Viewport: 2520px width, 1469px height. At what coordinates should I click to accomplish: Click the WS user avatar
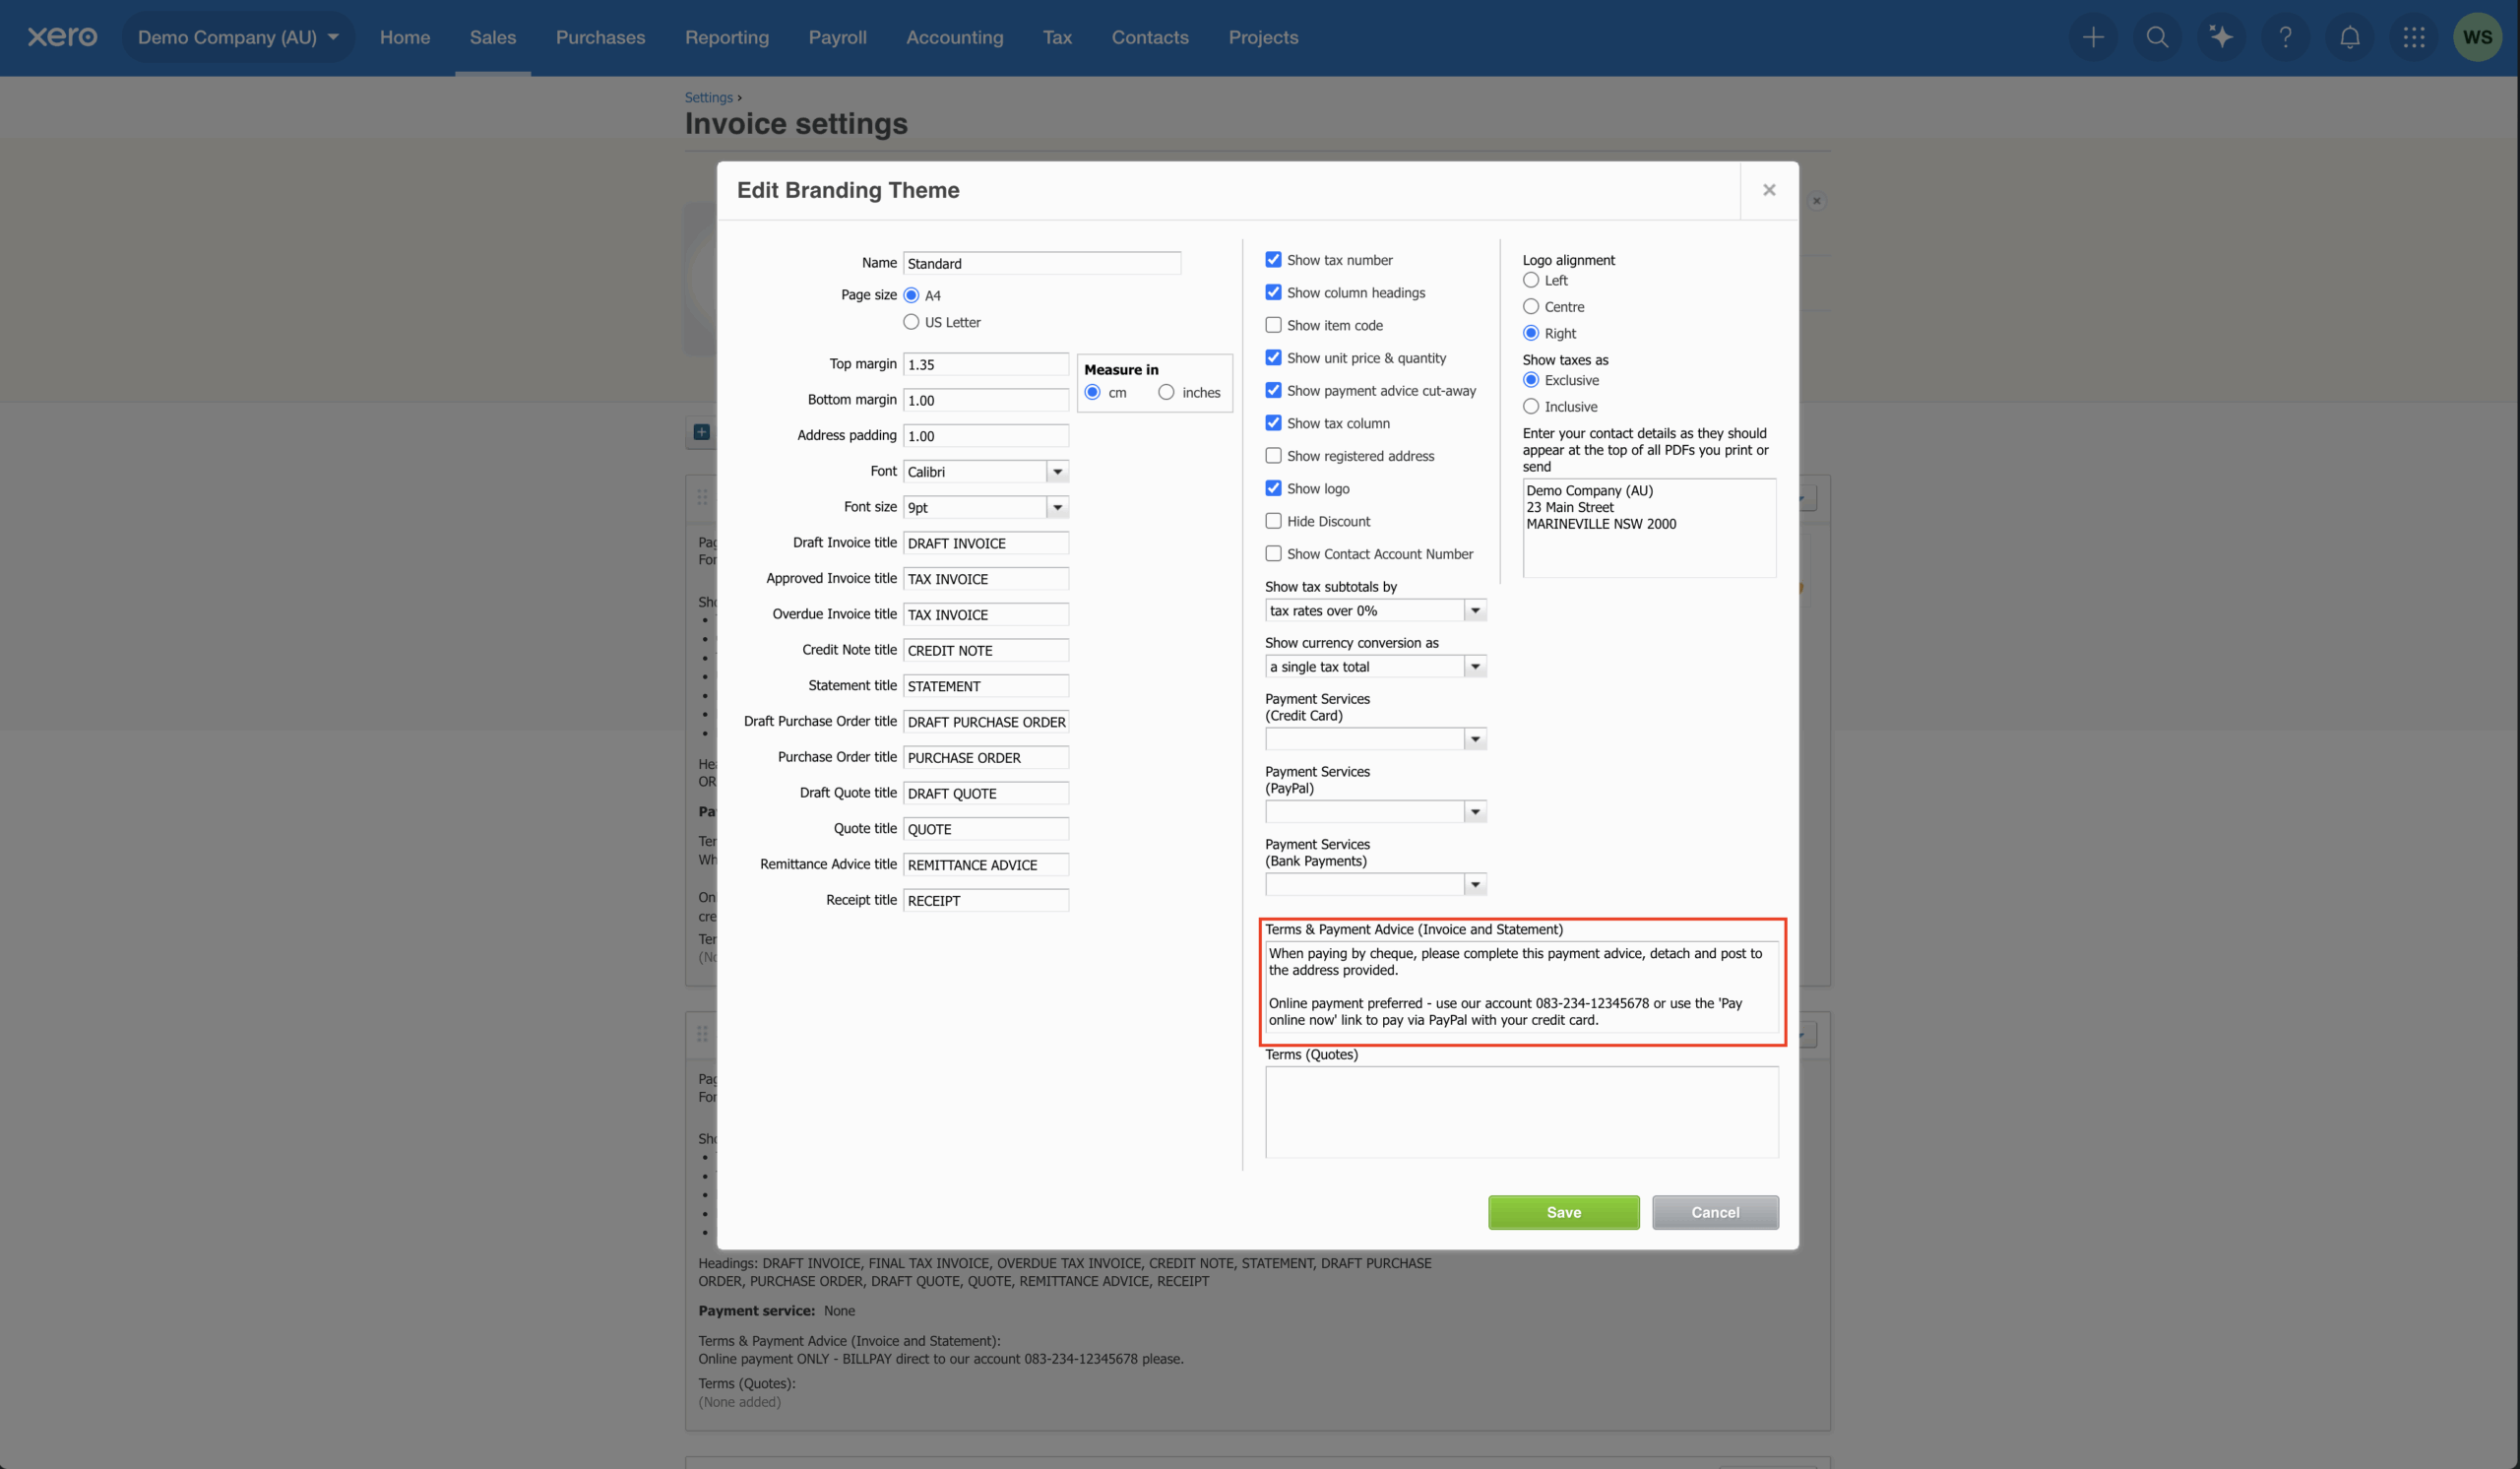click(2477, 37)
